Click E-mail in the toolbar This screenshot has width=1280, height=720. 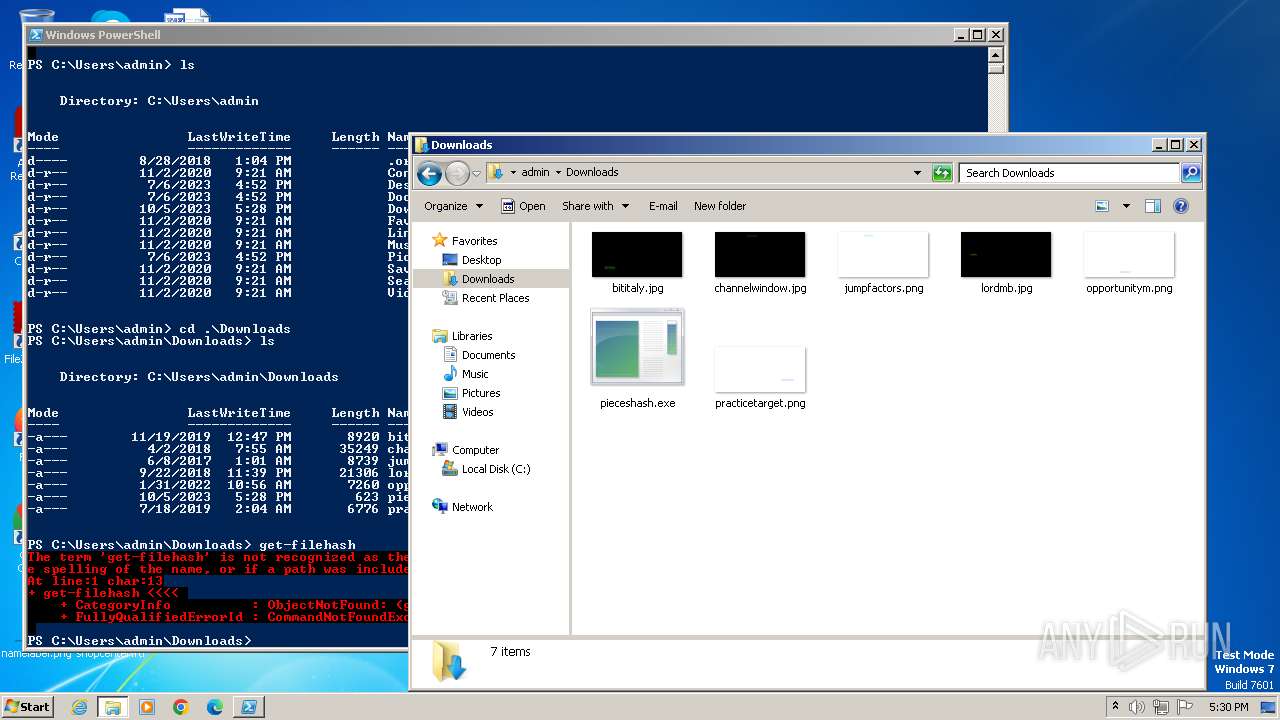663,206
